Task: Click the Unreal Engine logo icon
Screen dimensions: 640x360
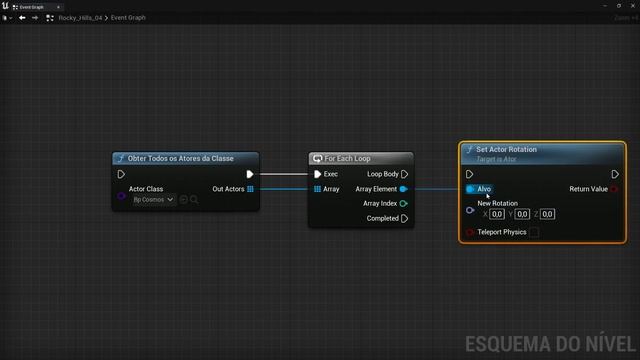Action: coord(5,6)
